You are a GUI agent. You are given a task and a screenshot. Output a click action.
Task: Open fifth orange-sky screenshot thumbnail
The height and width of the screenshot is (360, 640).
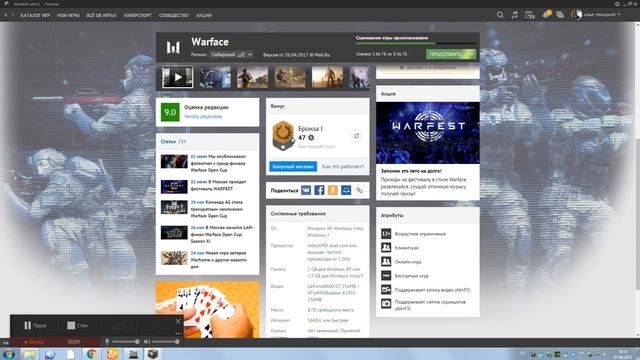click(x=327, y=77)
